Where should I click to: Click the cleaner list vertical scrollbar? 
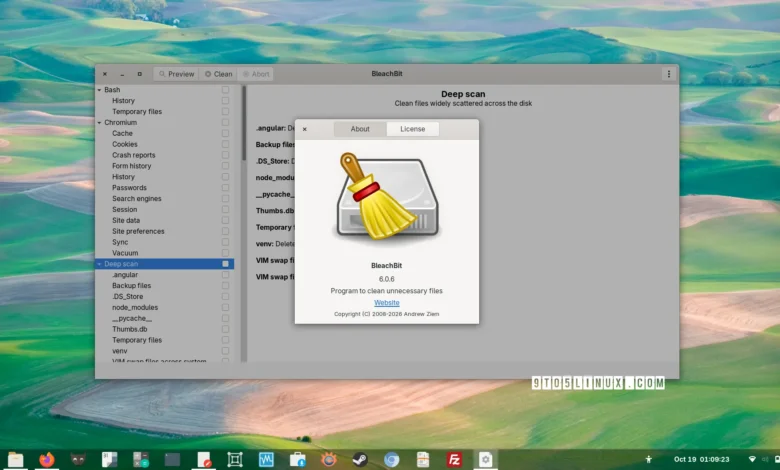pos(244,123)
